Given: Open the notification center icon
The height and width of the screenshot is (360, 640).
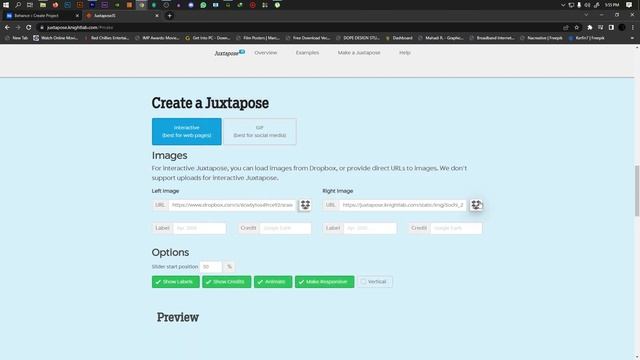Looking at the screenshot, I should tap(629, 5).
